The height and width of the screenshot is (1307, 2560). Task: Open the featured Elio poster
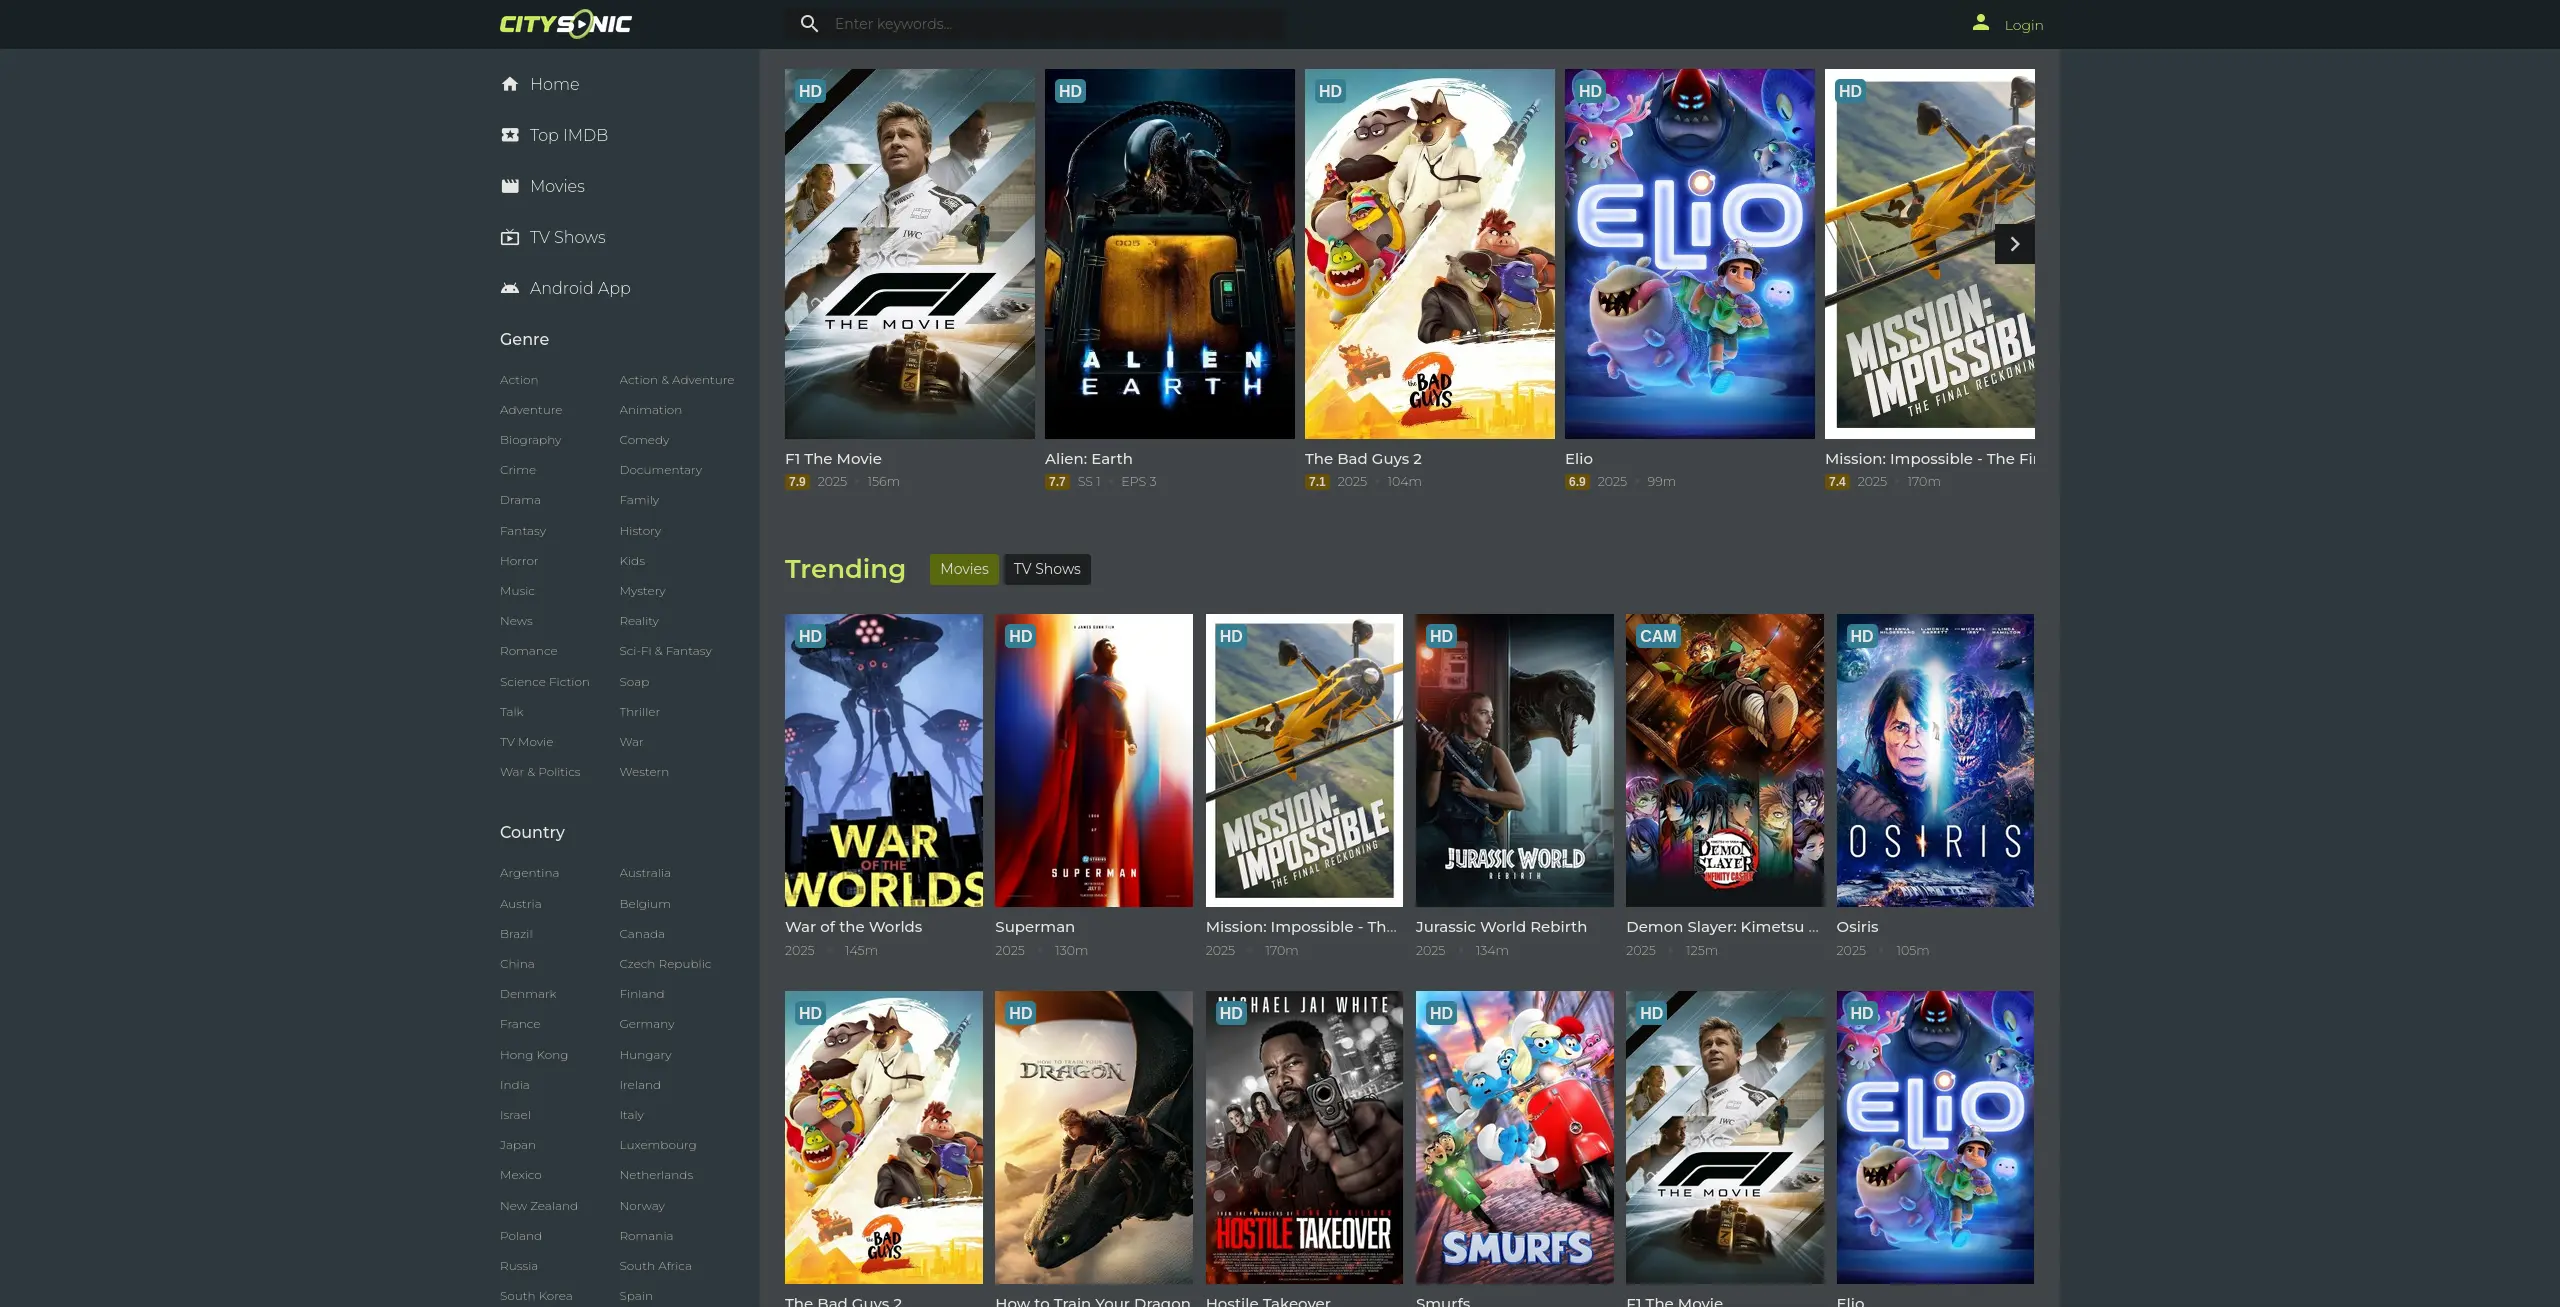[x=1690, y=254]
